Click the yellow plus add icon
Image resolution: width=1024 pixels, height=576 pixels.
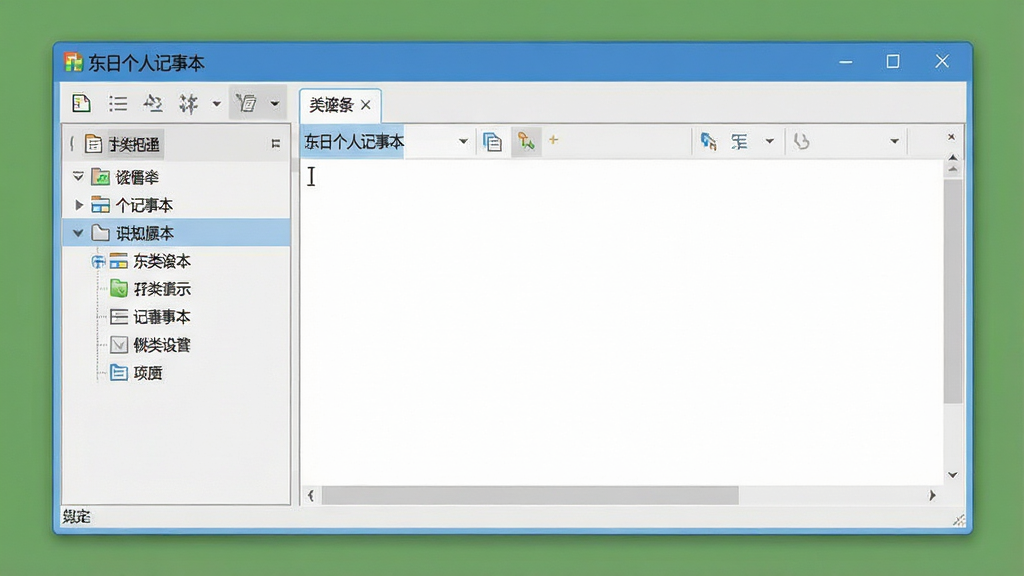click(x=554, y=140)
